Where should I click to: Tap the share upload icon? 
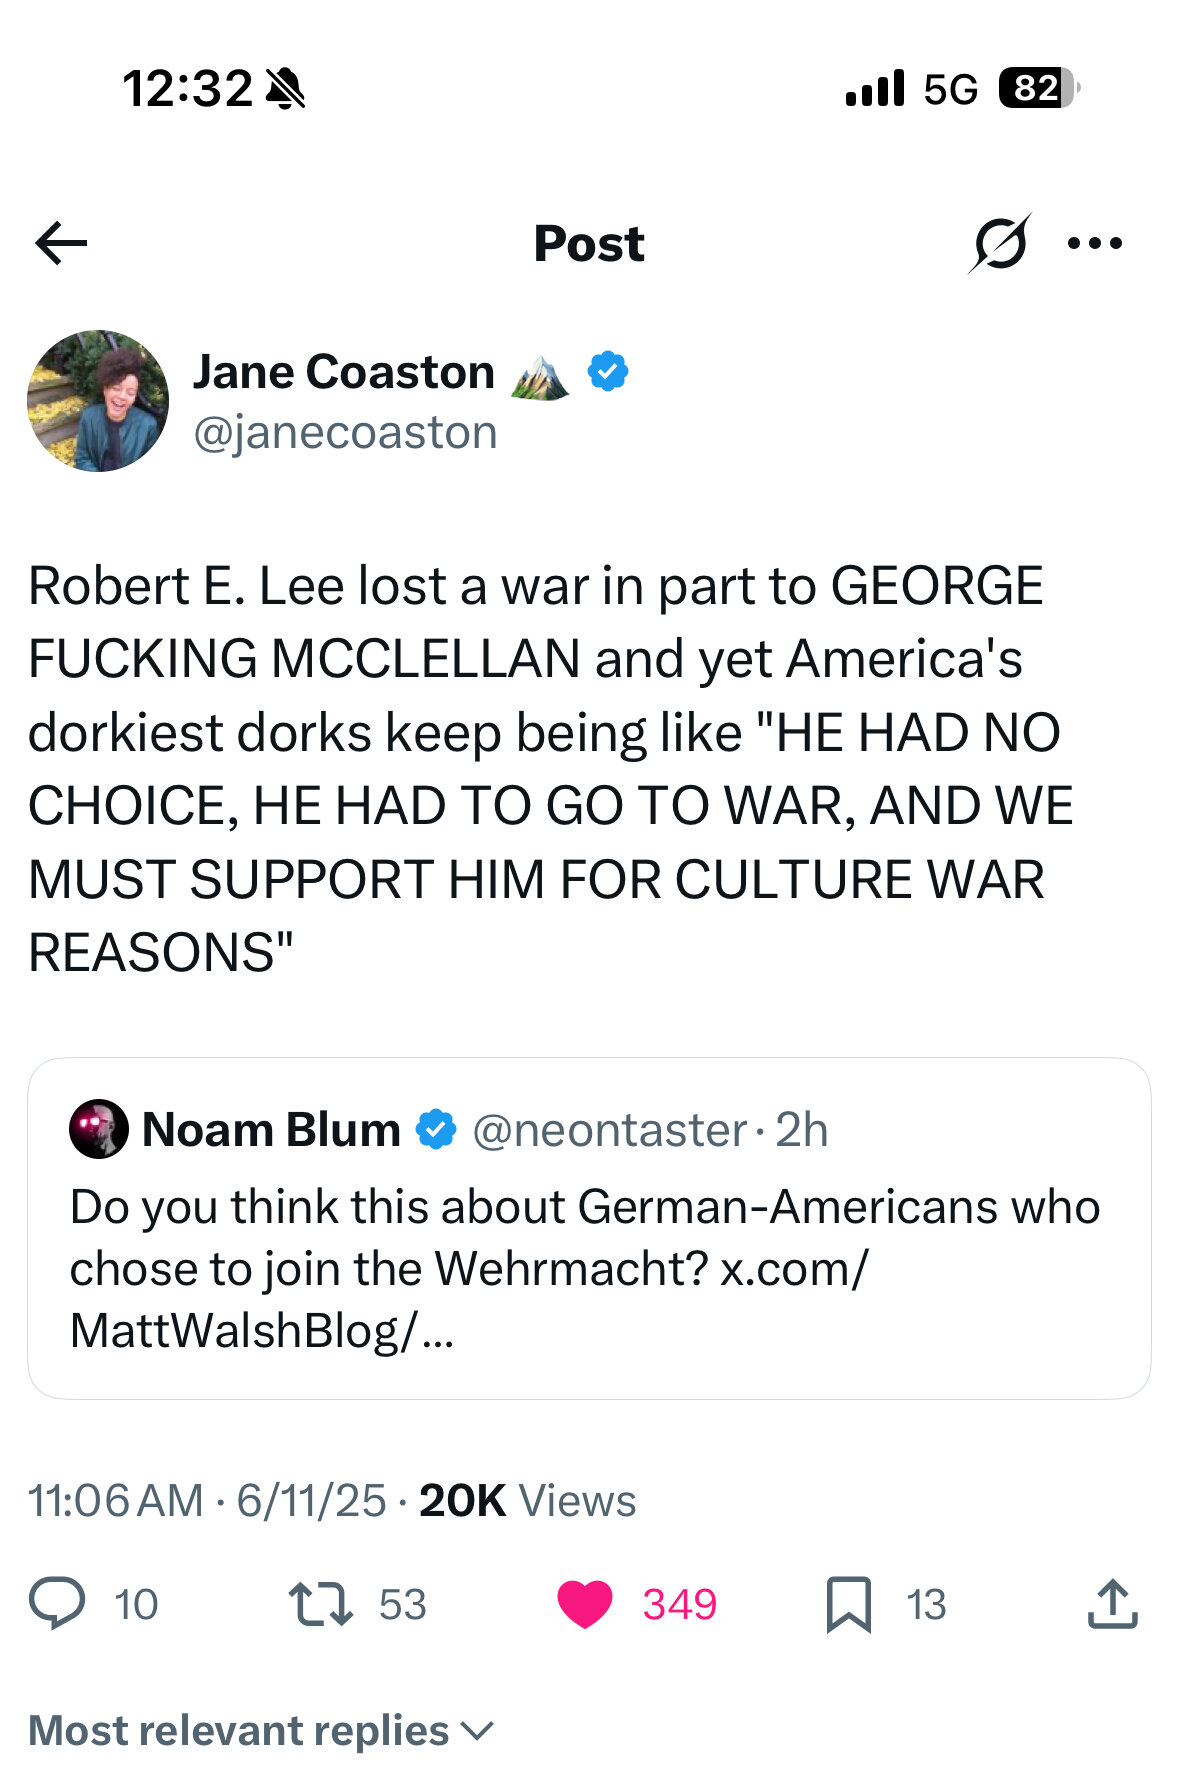pyautogui.click(x=1112, y=1604)
